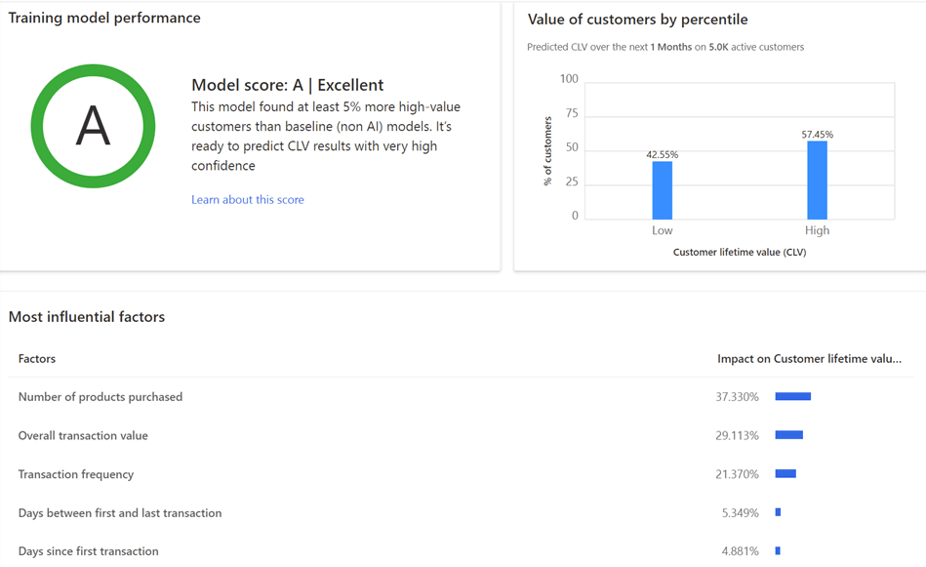Open the Learn about this score link
Viewport: 926px width, 567px height.
coord(247,200)
